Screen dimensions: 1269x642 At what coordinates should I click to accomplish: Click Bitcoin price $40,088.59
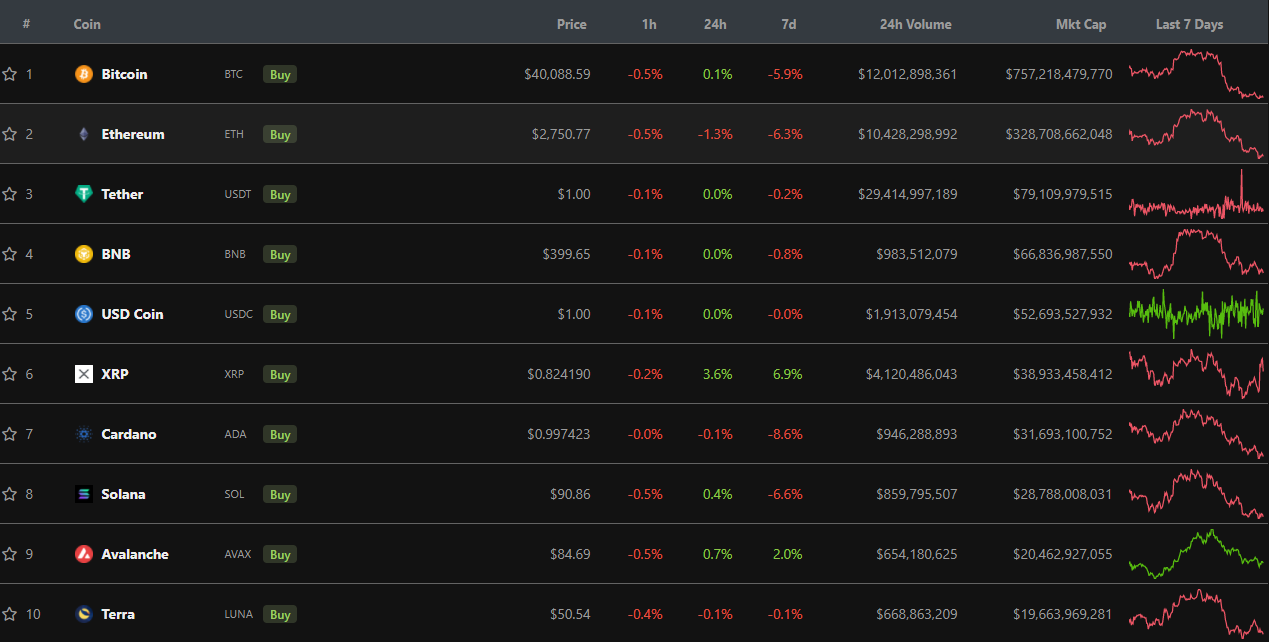[557, 74]
